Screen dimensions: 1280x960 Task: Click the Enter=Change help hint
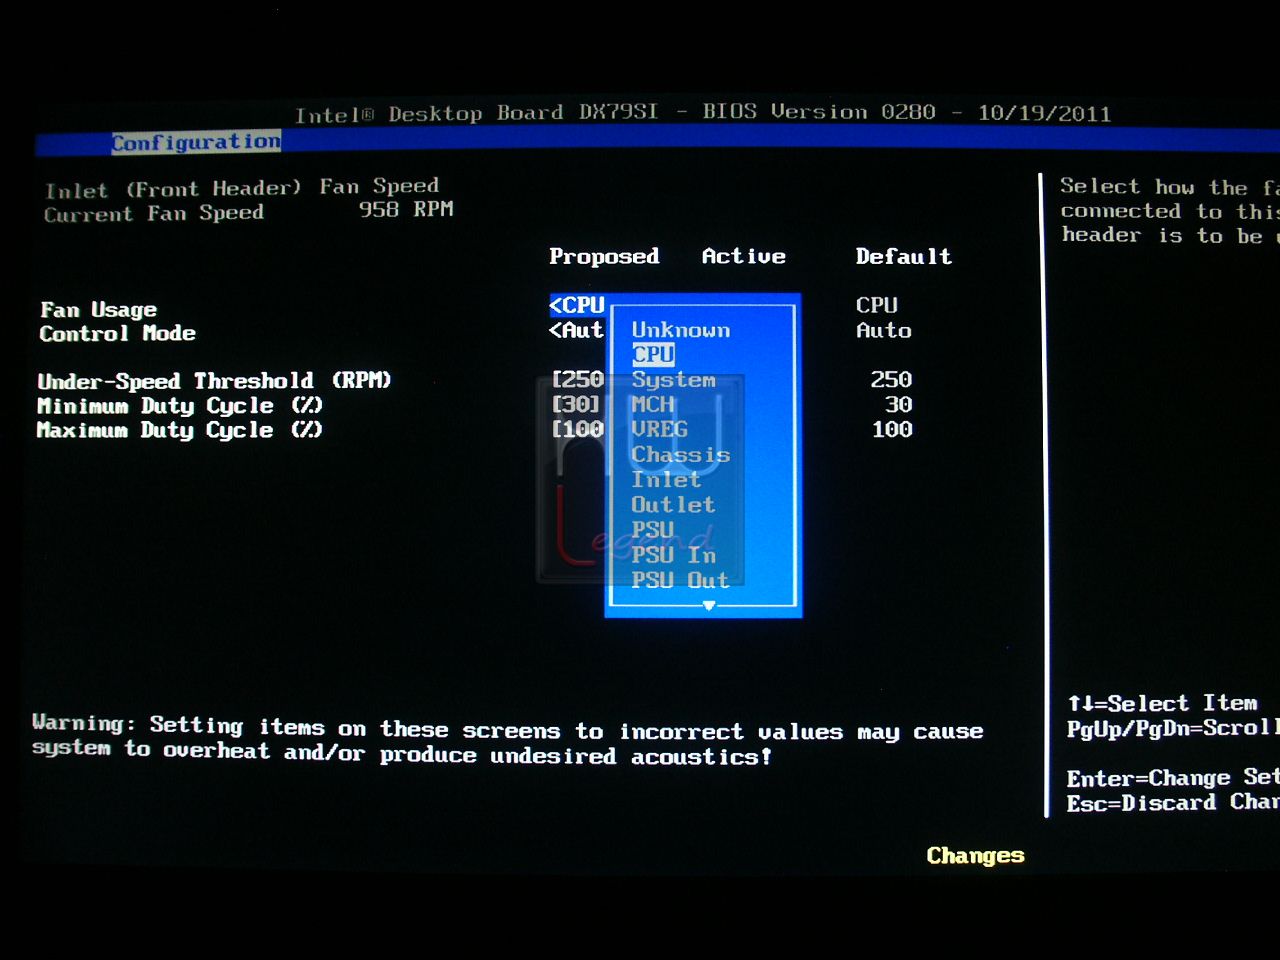pyautogui.click(x=1172, y=777)
